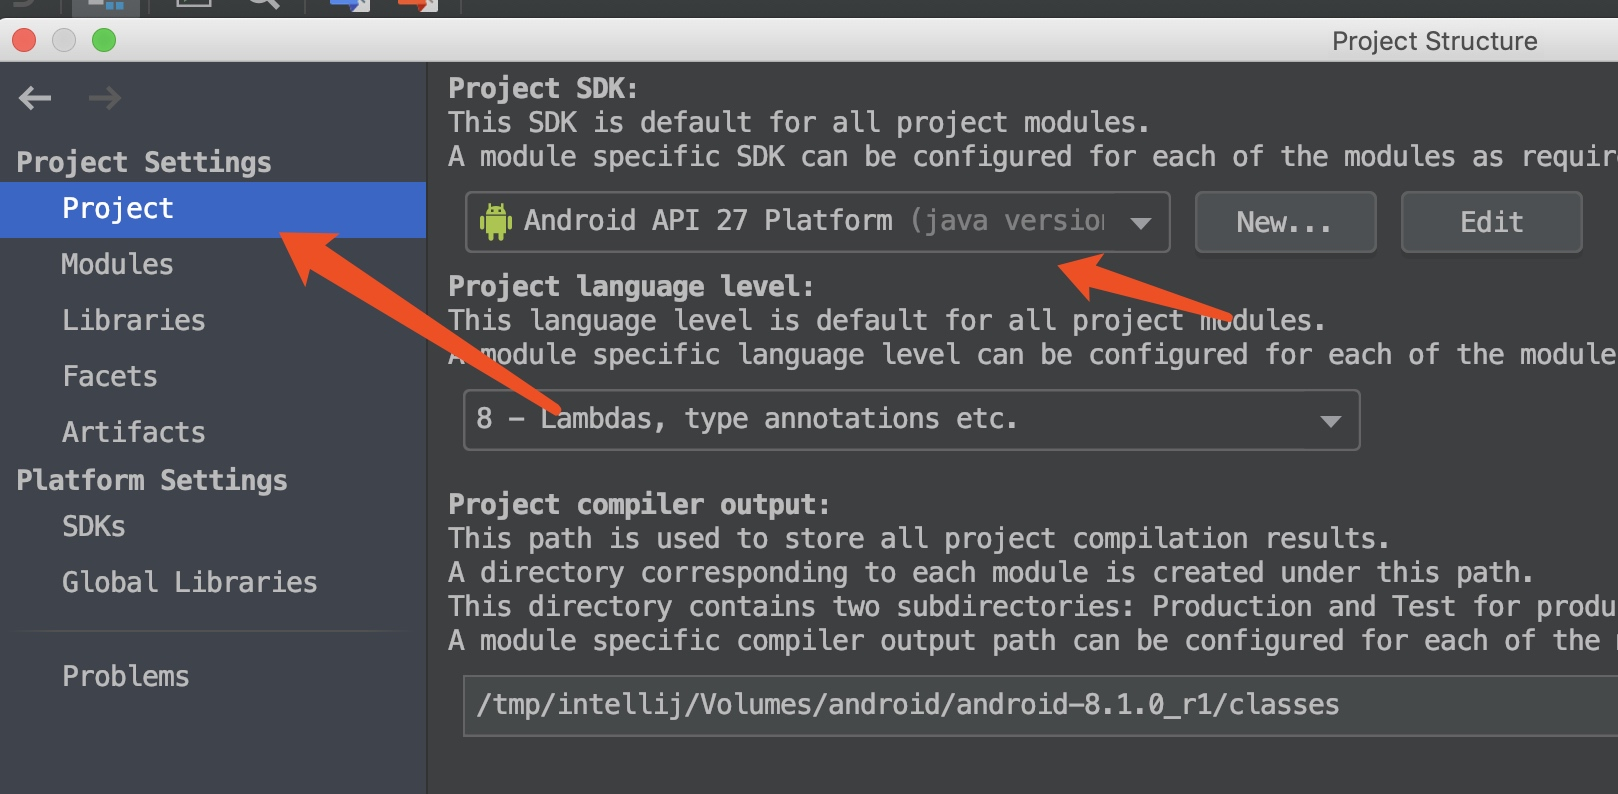Go forward with the right arrow icon

[104, 98]
